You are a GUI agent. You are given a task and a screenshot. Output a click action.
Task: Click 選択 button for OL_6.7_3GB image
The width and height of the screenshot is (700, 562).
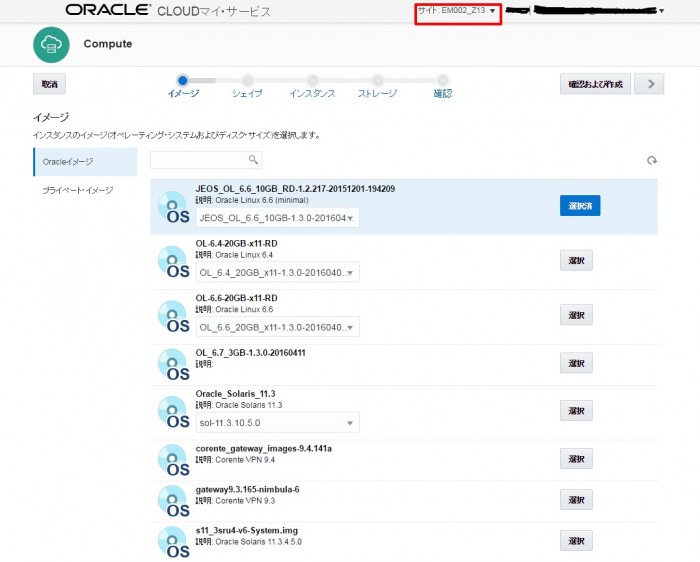tap(576, 363)
